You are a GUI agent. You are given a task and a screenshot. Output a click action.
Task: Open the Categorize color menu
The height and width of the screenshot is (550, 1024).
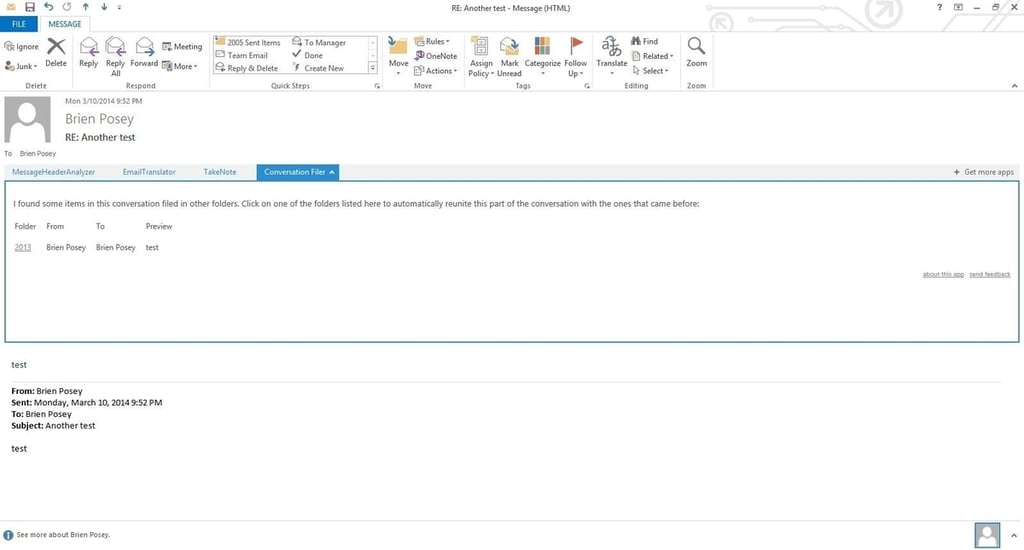coord(542,57)
